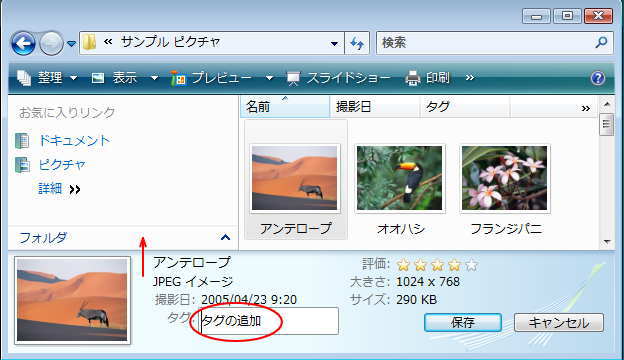Set 評価 rating to two stars
The width and height of the screenshot is (624, 360).
pos(420,264)
